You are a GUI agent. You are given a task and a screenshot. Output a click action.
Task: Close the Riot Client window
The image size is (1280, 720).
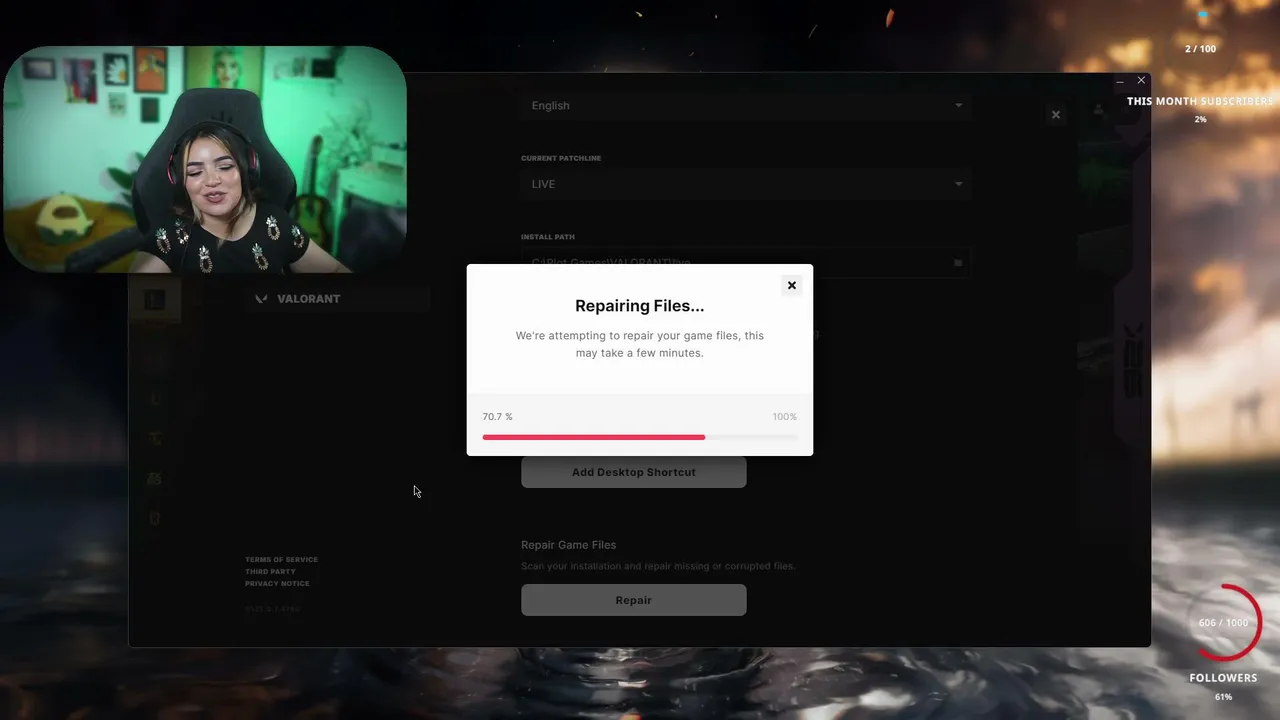(1141, 80)
